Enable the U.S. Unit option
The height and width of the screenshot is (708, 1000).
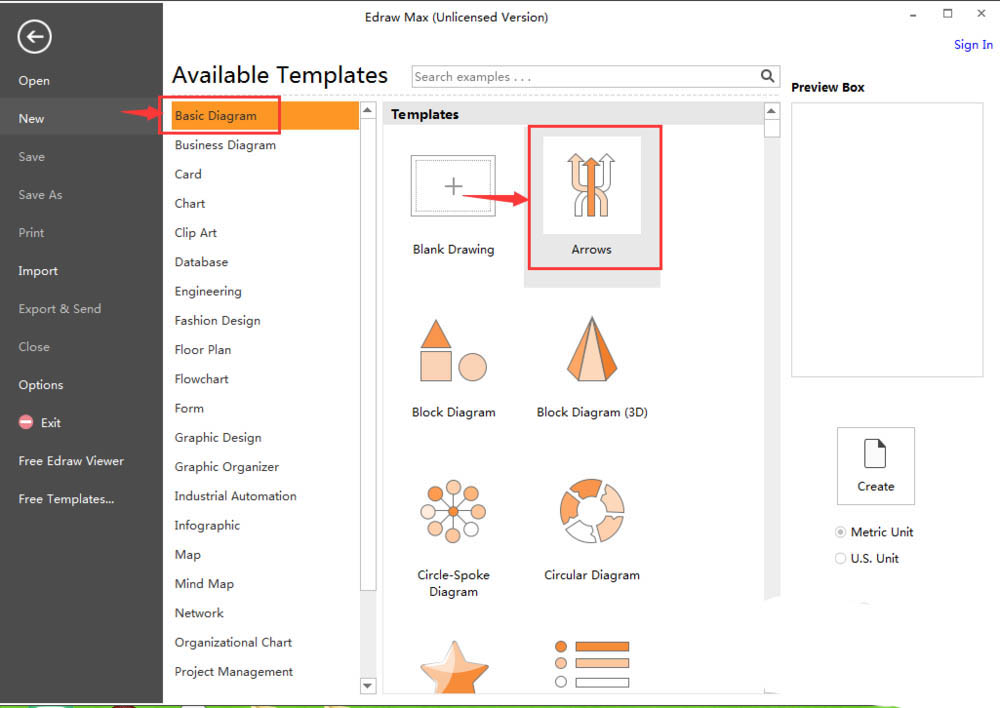tap(840, 559)
